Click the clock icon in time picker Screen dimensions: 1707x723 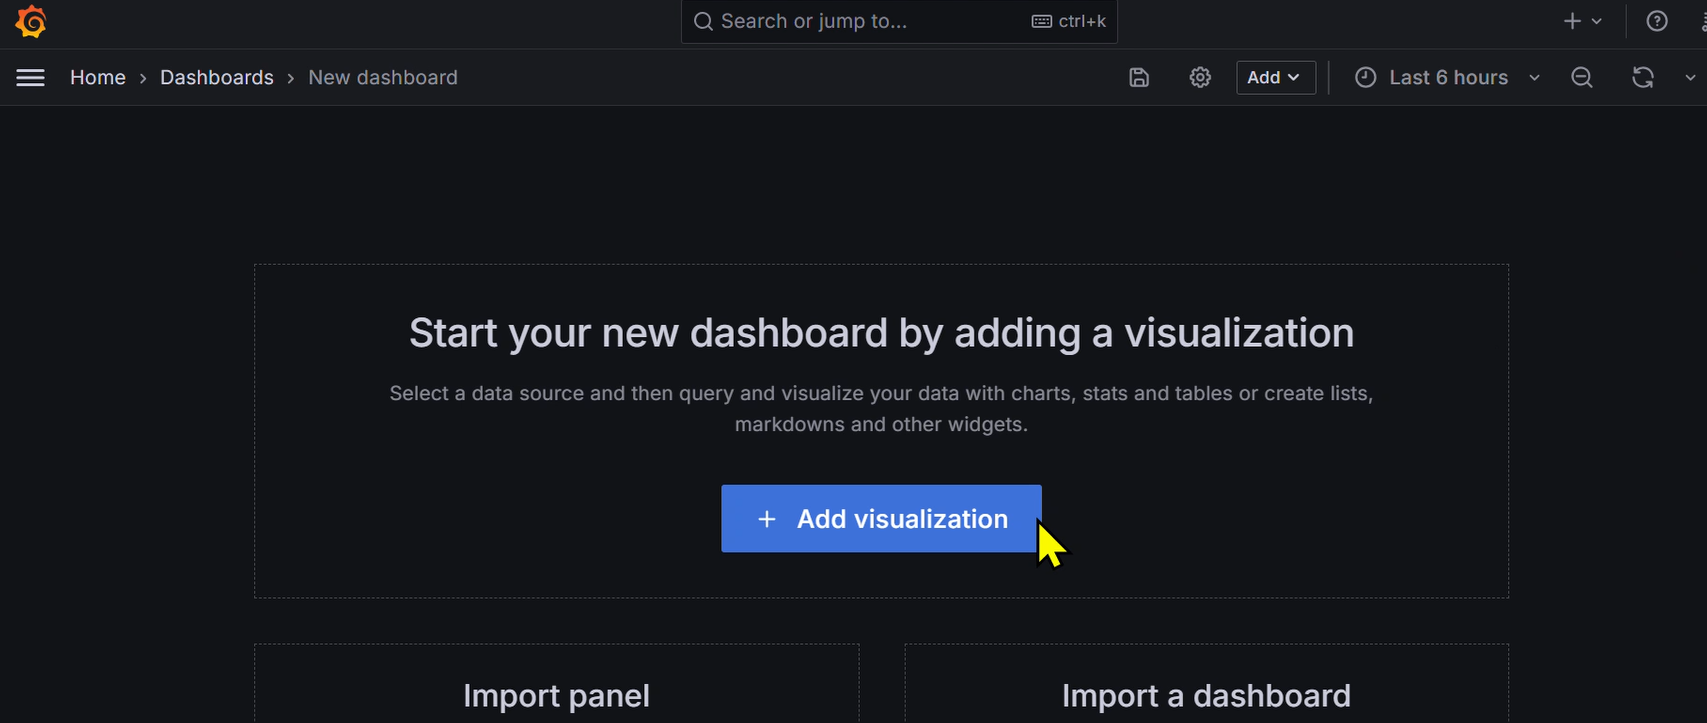[1365, 78]
